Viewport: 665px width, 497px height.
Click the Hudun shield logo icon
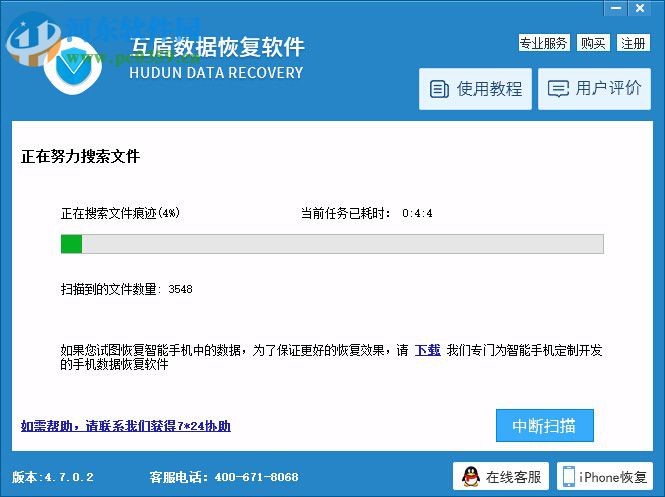coord(73,66)
